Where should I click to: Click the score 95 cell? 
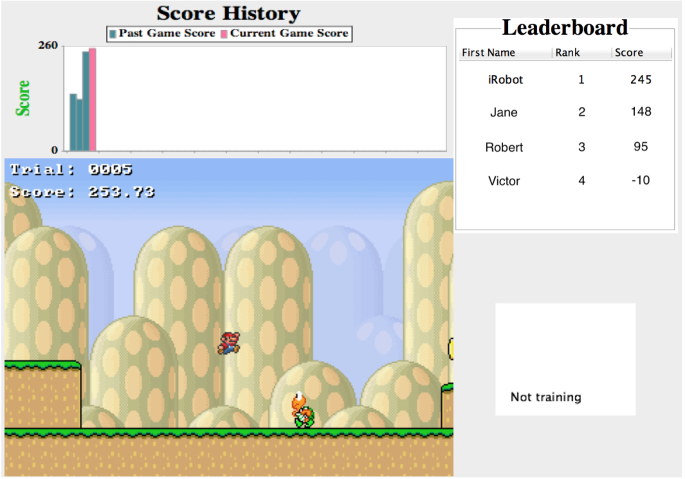pyautogui.click(x=641, y=146)
